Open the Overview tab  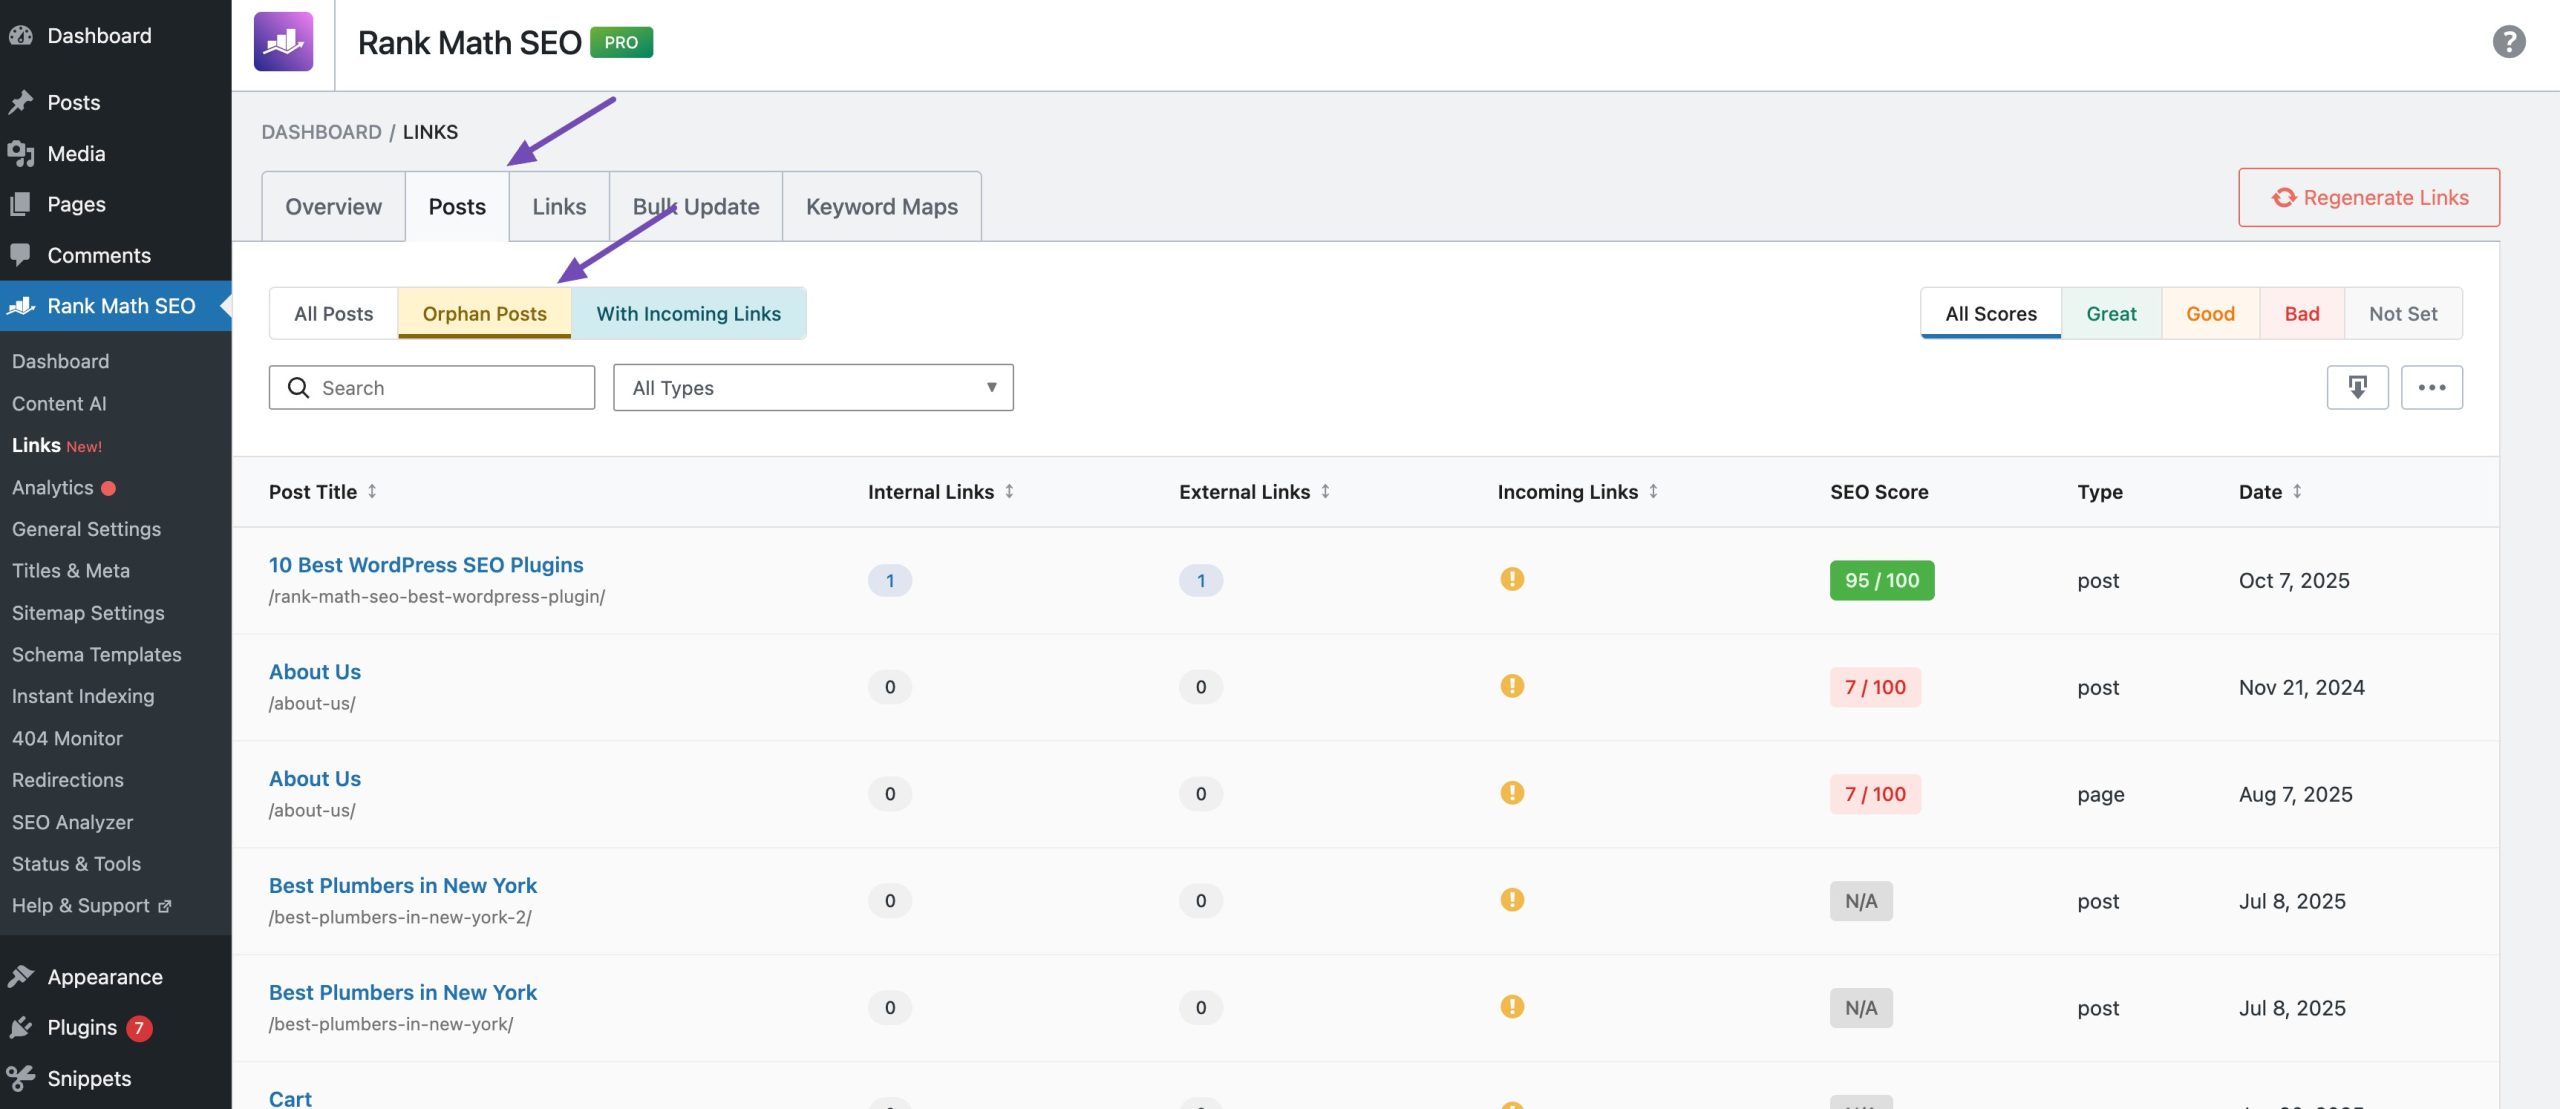point(333,206)
